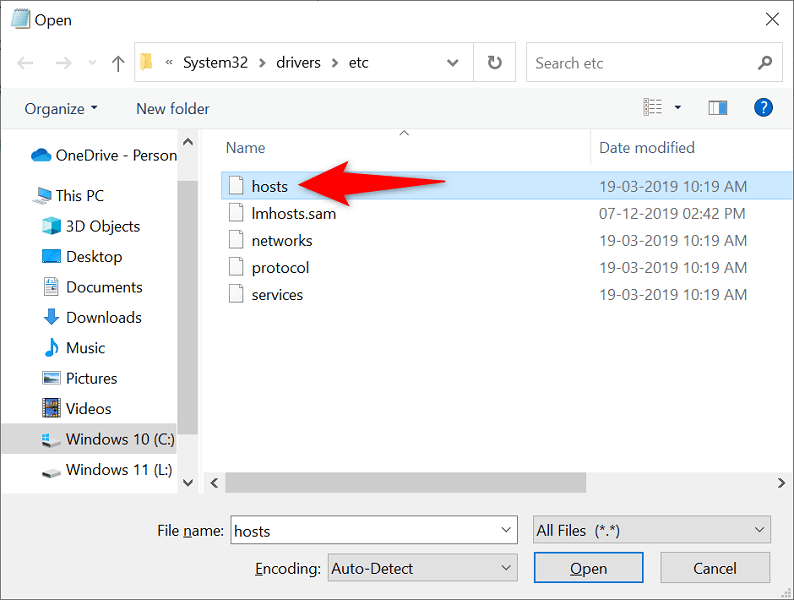Expand the chevron after drivers
Screen dimensions: 794x600
[x=335, y=63]
